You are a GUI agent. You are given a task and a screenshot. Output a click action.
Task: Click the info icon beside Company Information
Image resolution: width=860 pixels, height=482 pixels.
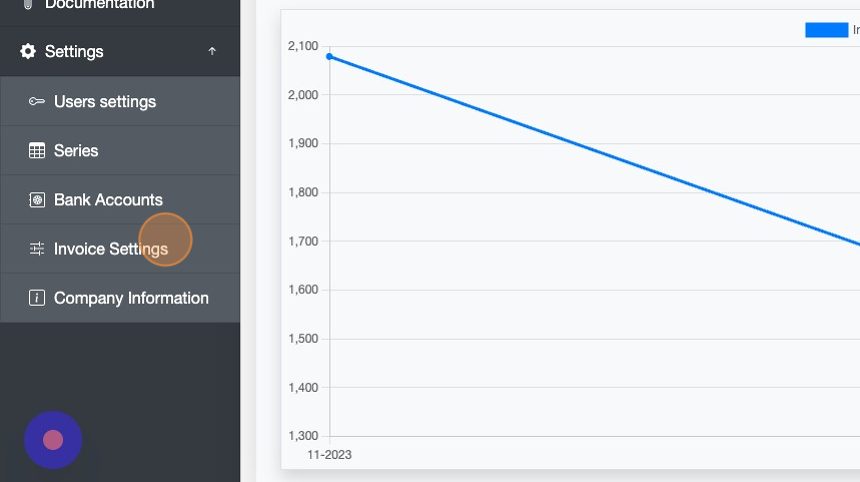(x=37, y=298)
